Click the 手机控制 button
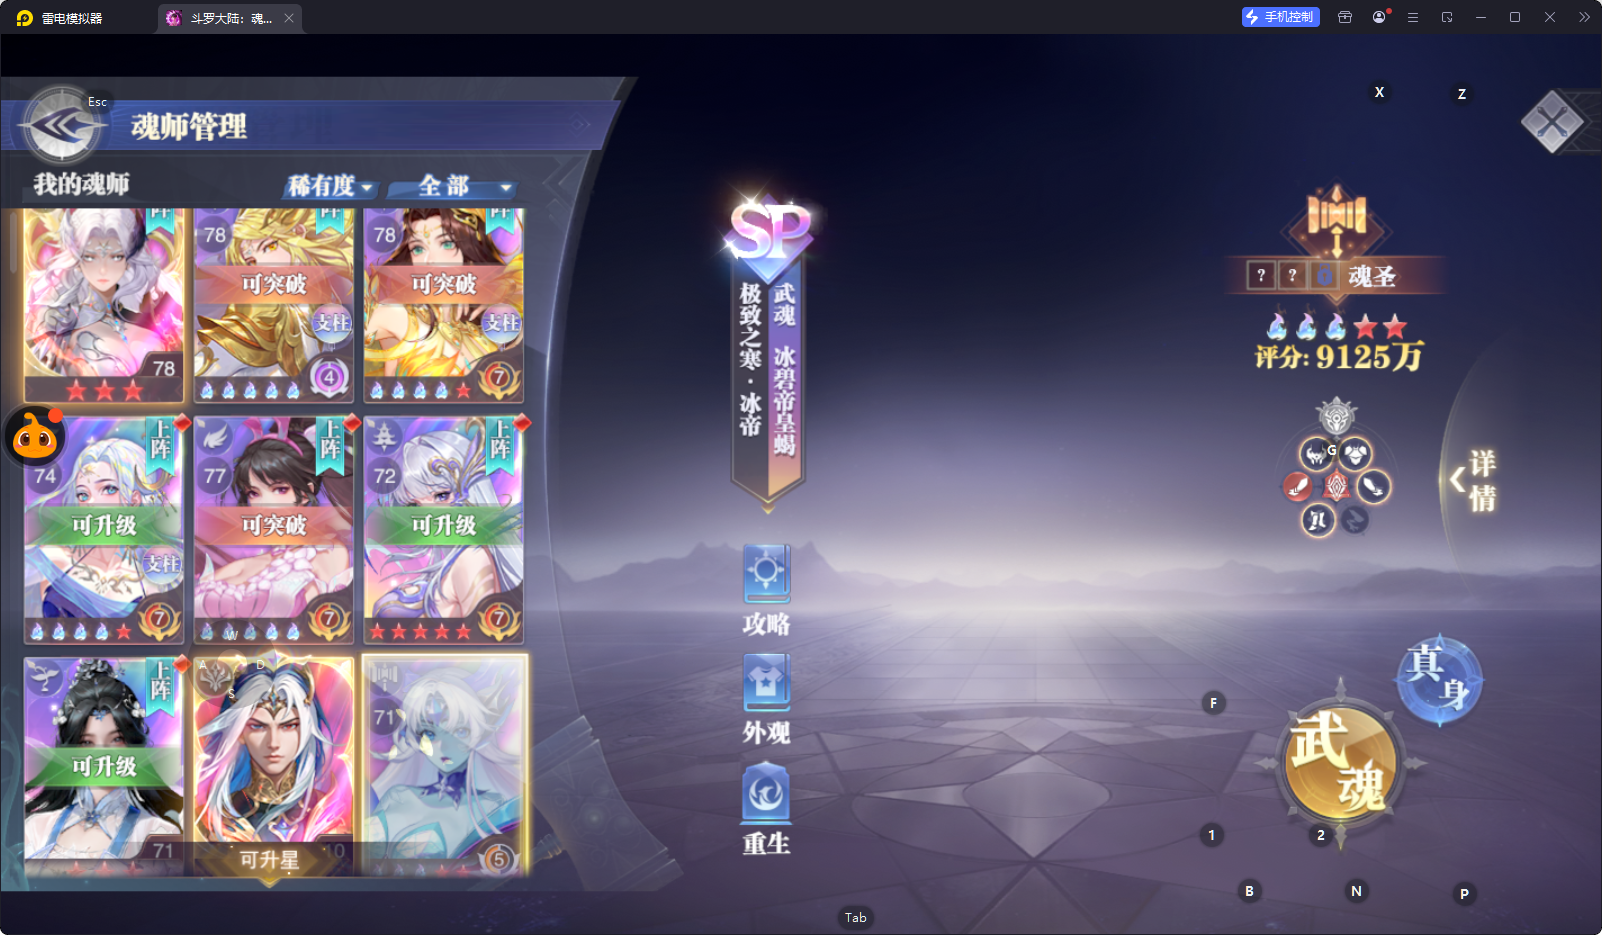Screen dimensions: 1602x935 pos(1281,17)
